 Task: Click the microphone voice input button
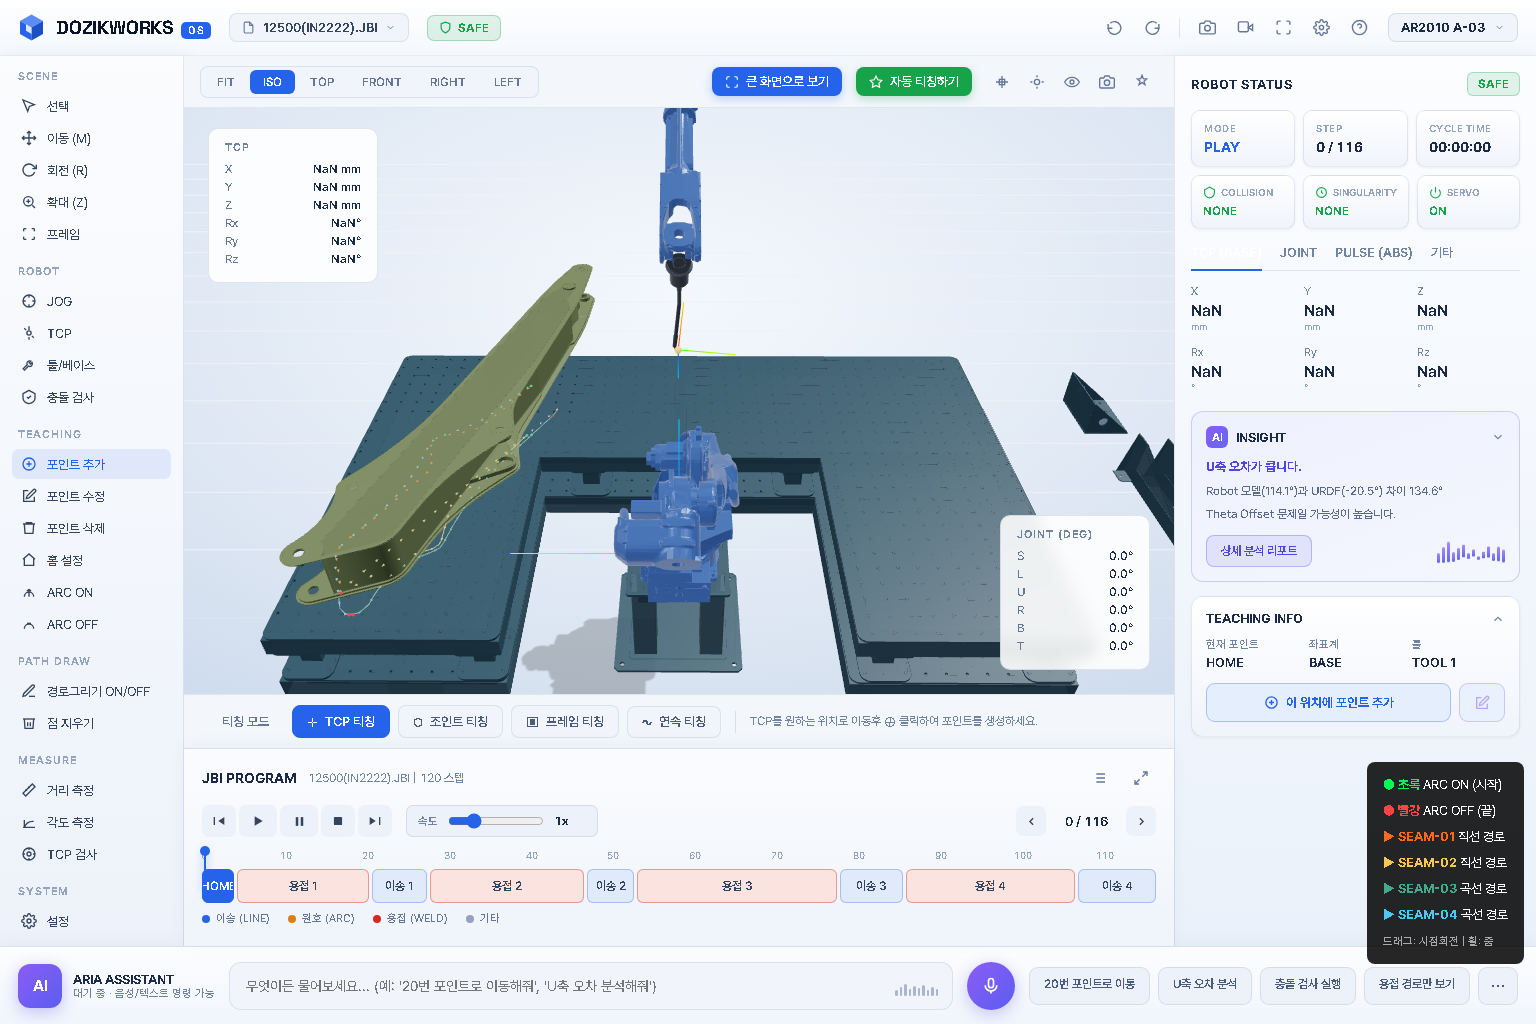991,986
